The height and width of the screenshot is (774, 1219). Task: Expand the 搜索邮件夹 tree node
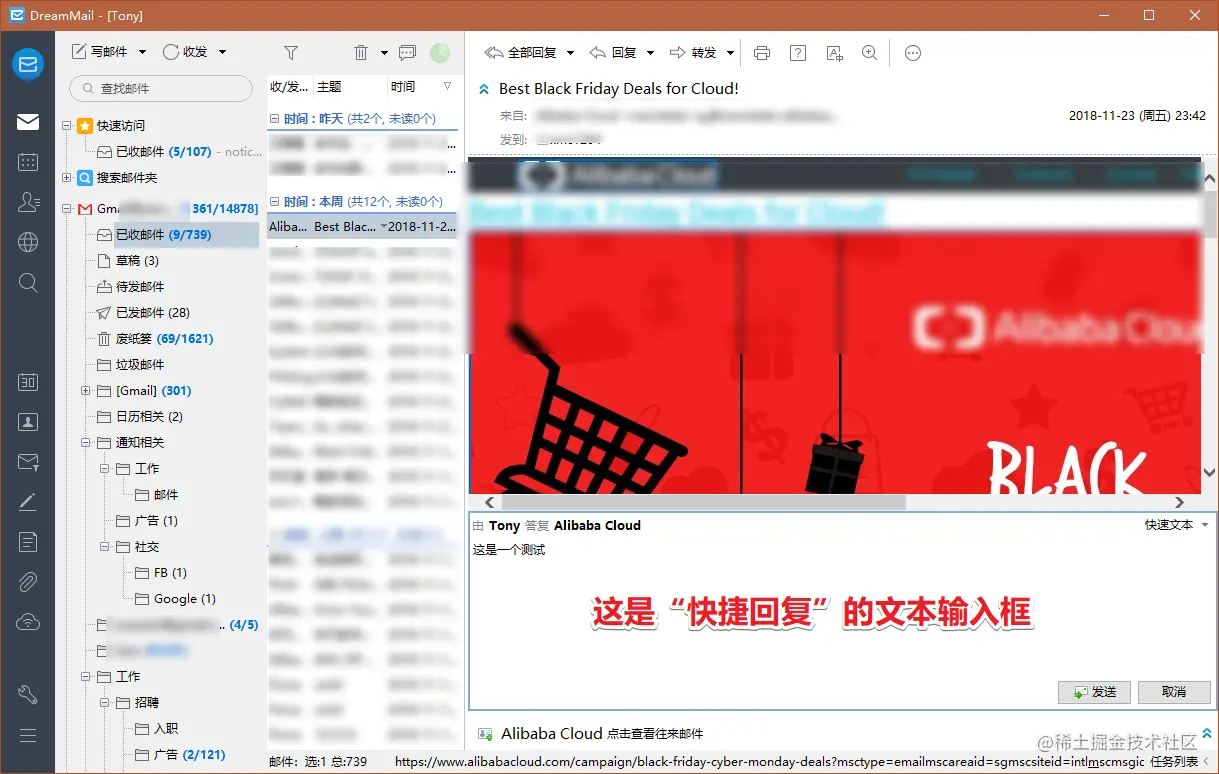[67, 178]
